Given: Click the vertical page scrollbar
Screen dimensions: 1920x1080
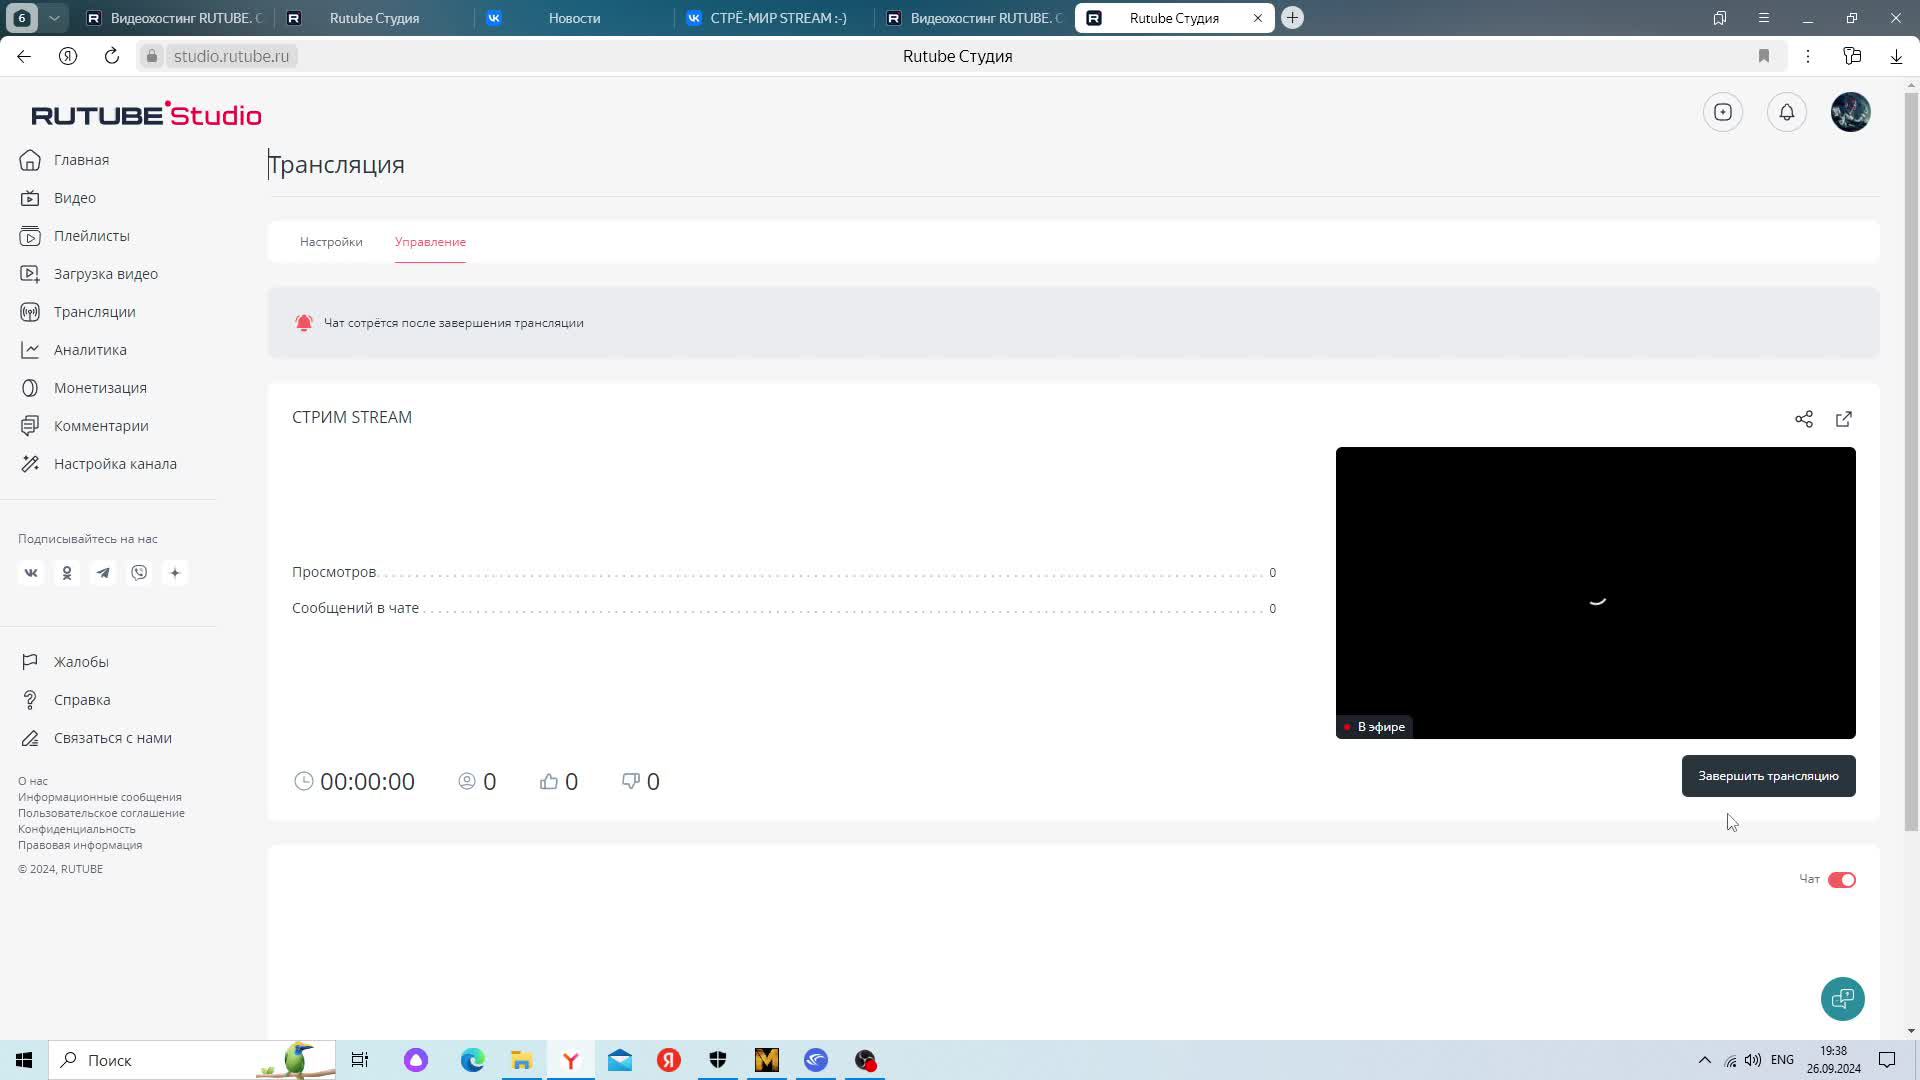Looking at the screenshot, I should click(x=1911, y=460).
